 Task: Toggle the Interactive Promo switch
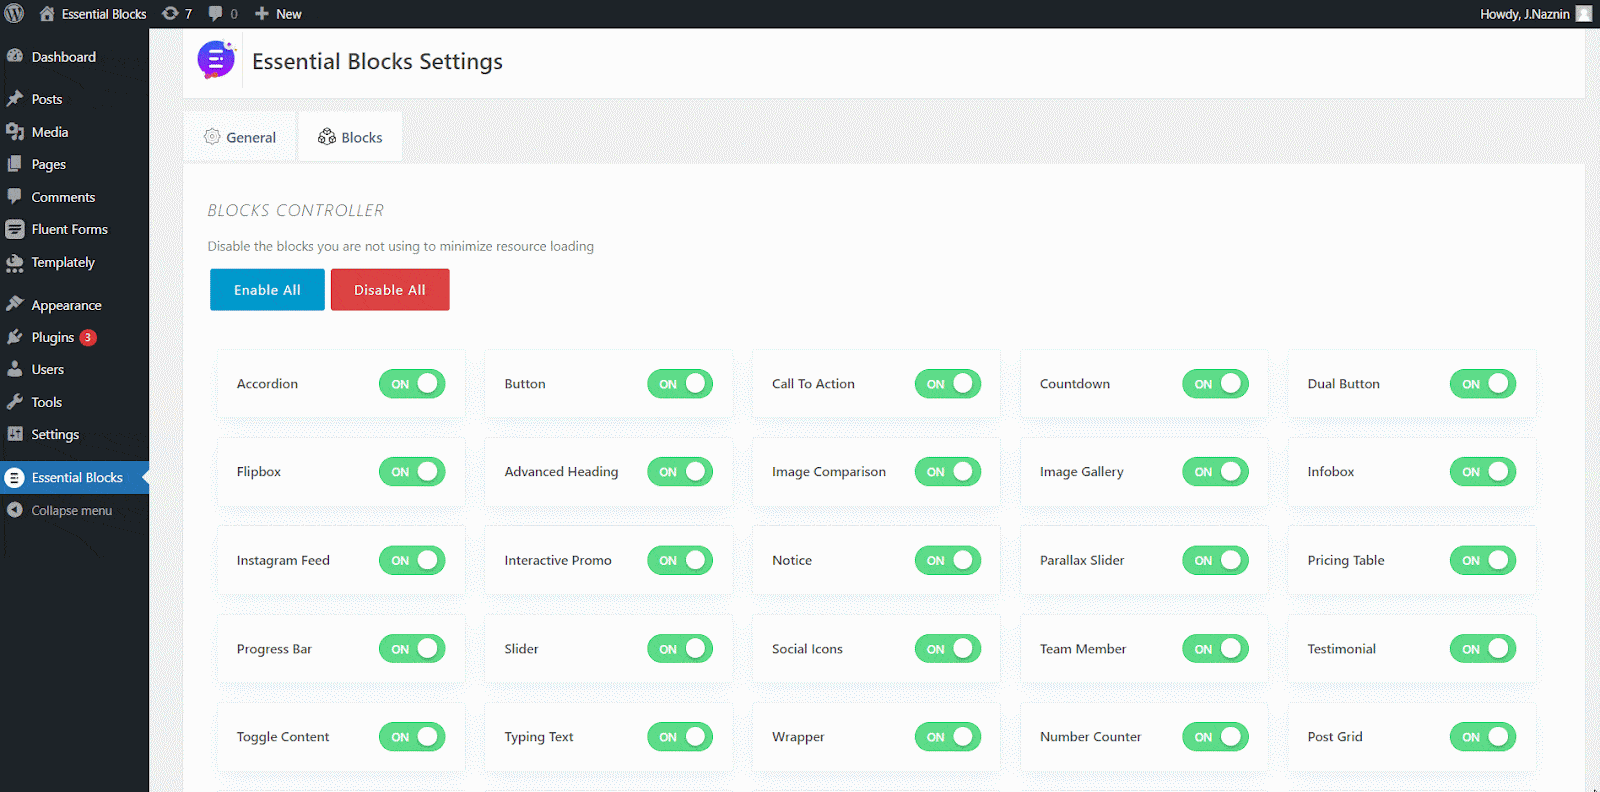point(680,561)
